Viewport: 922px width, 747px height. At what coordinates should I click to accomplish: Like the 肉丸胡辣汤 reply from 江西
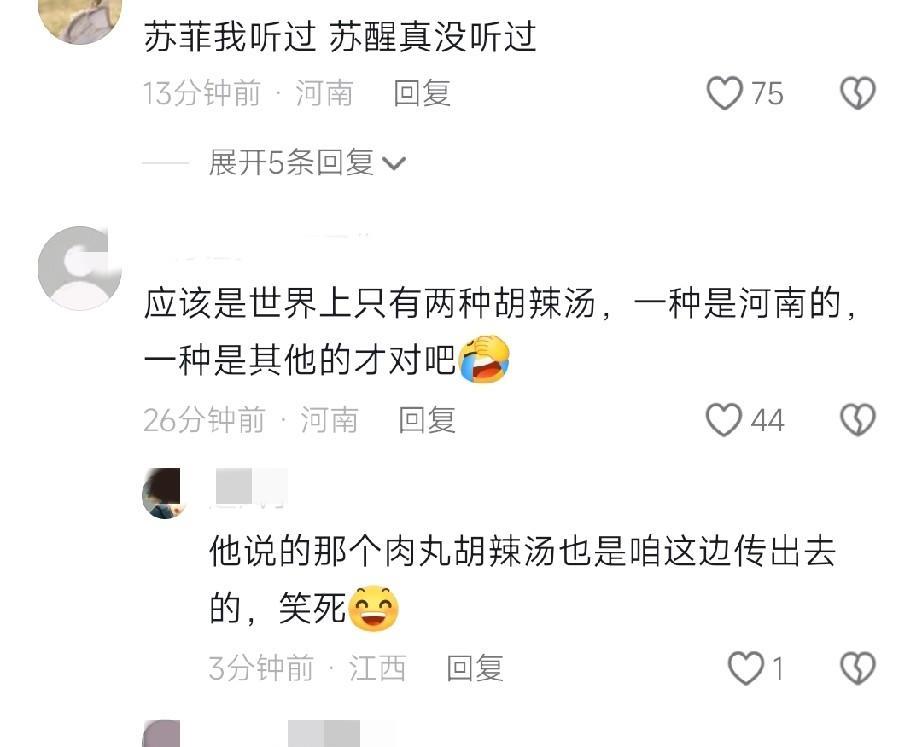pos(746,668)
